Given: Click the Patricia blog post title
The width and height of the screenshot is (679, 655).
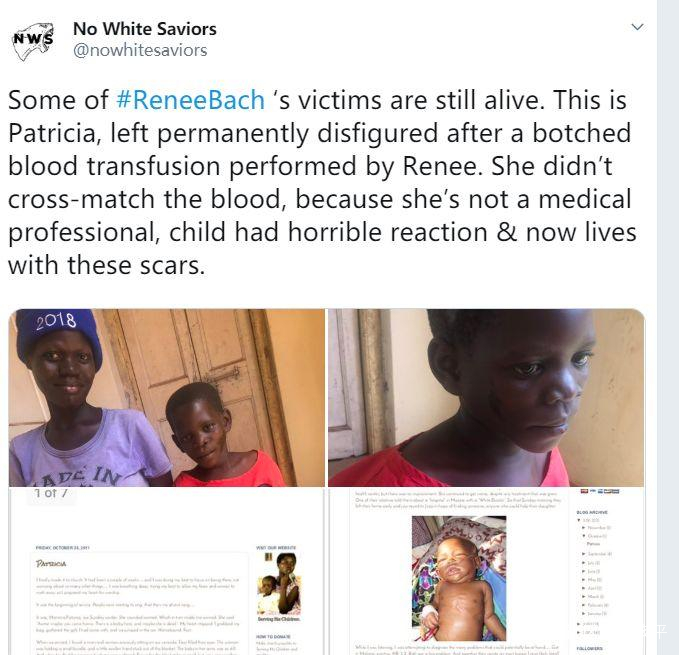Looking at the screenshot, I should pyautogui.click(x=51, y=564).
